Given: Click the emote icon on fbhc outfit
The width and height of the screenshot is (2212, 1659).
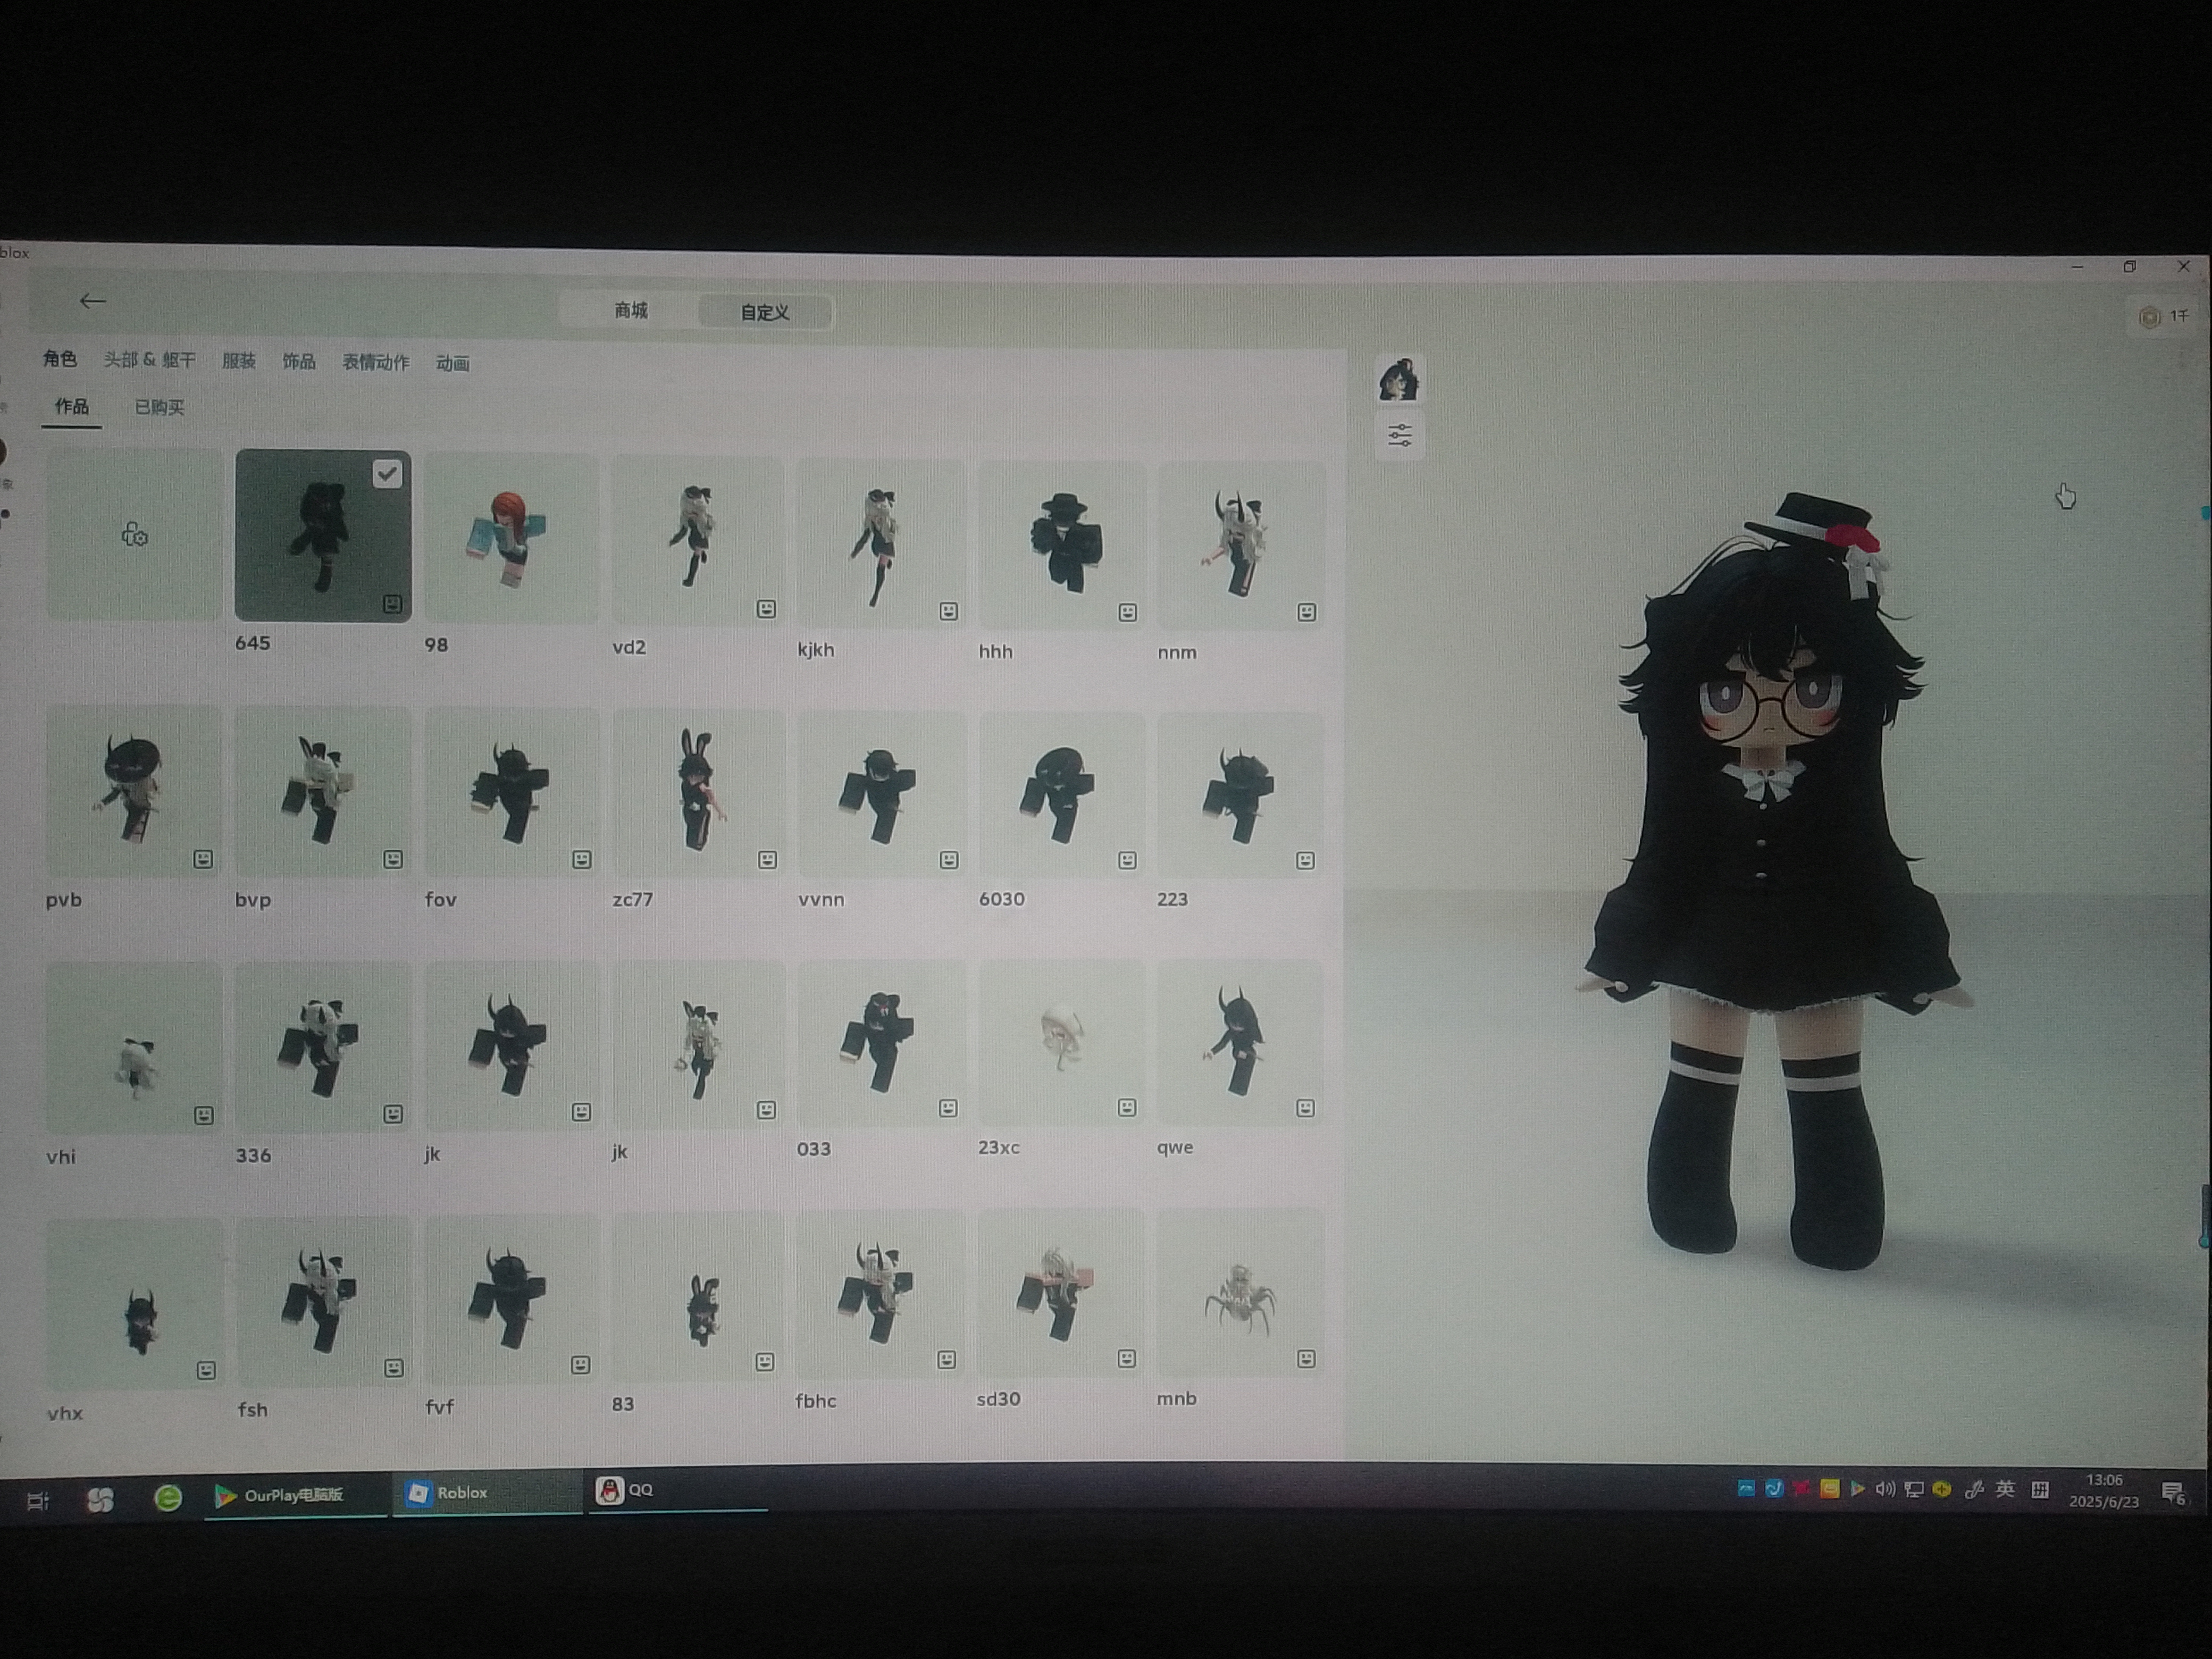Looking at the screenshot, I should coord(947,1360).
